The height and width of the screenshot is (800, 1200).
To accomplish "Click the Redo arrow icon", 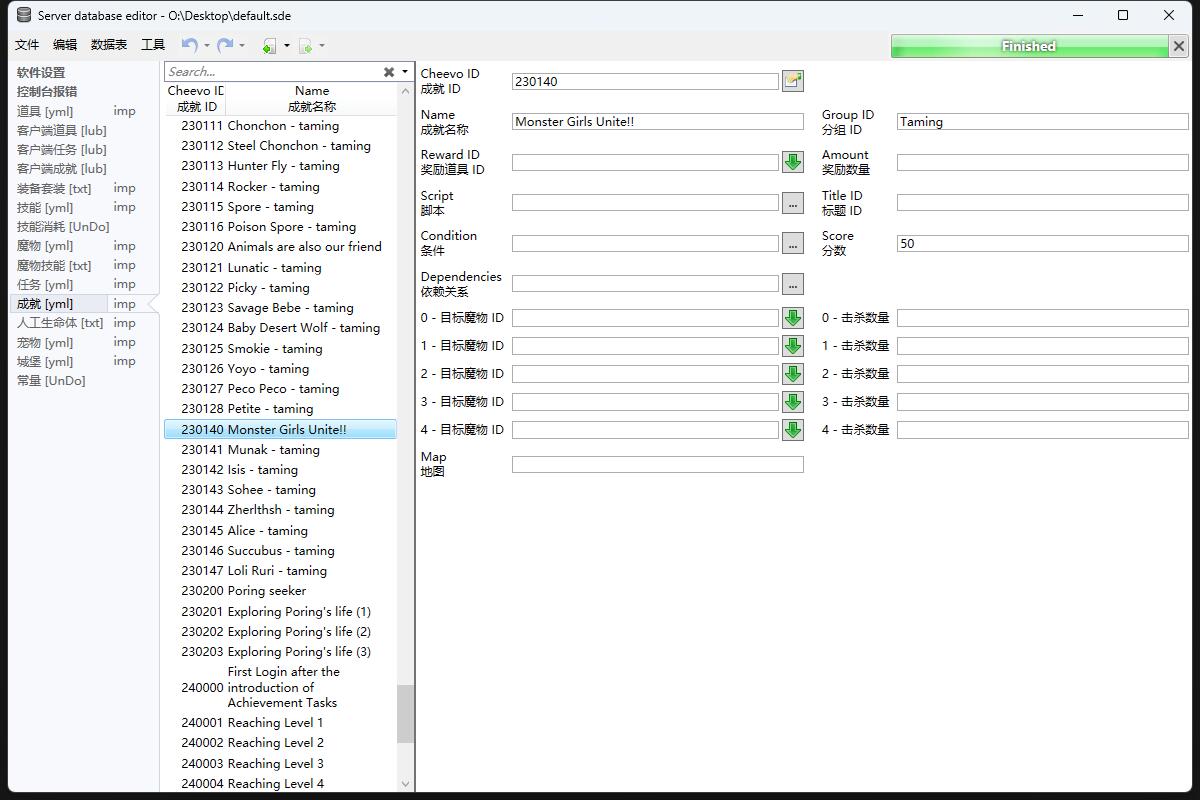I will click(x=225, y=45).
